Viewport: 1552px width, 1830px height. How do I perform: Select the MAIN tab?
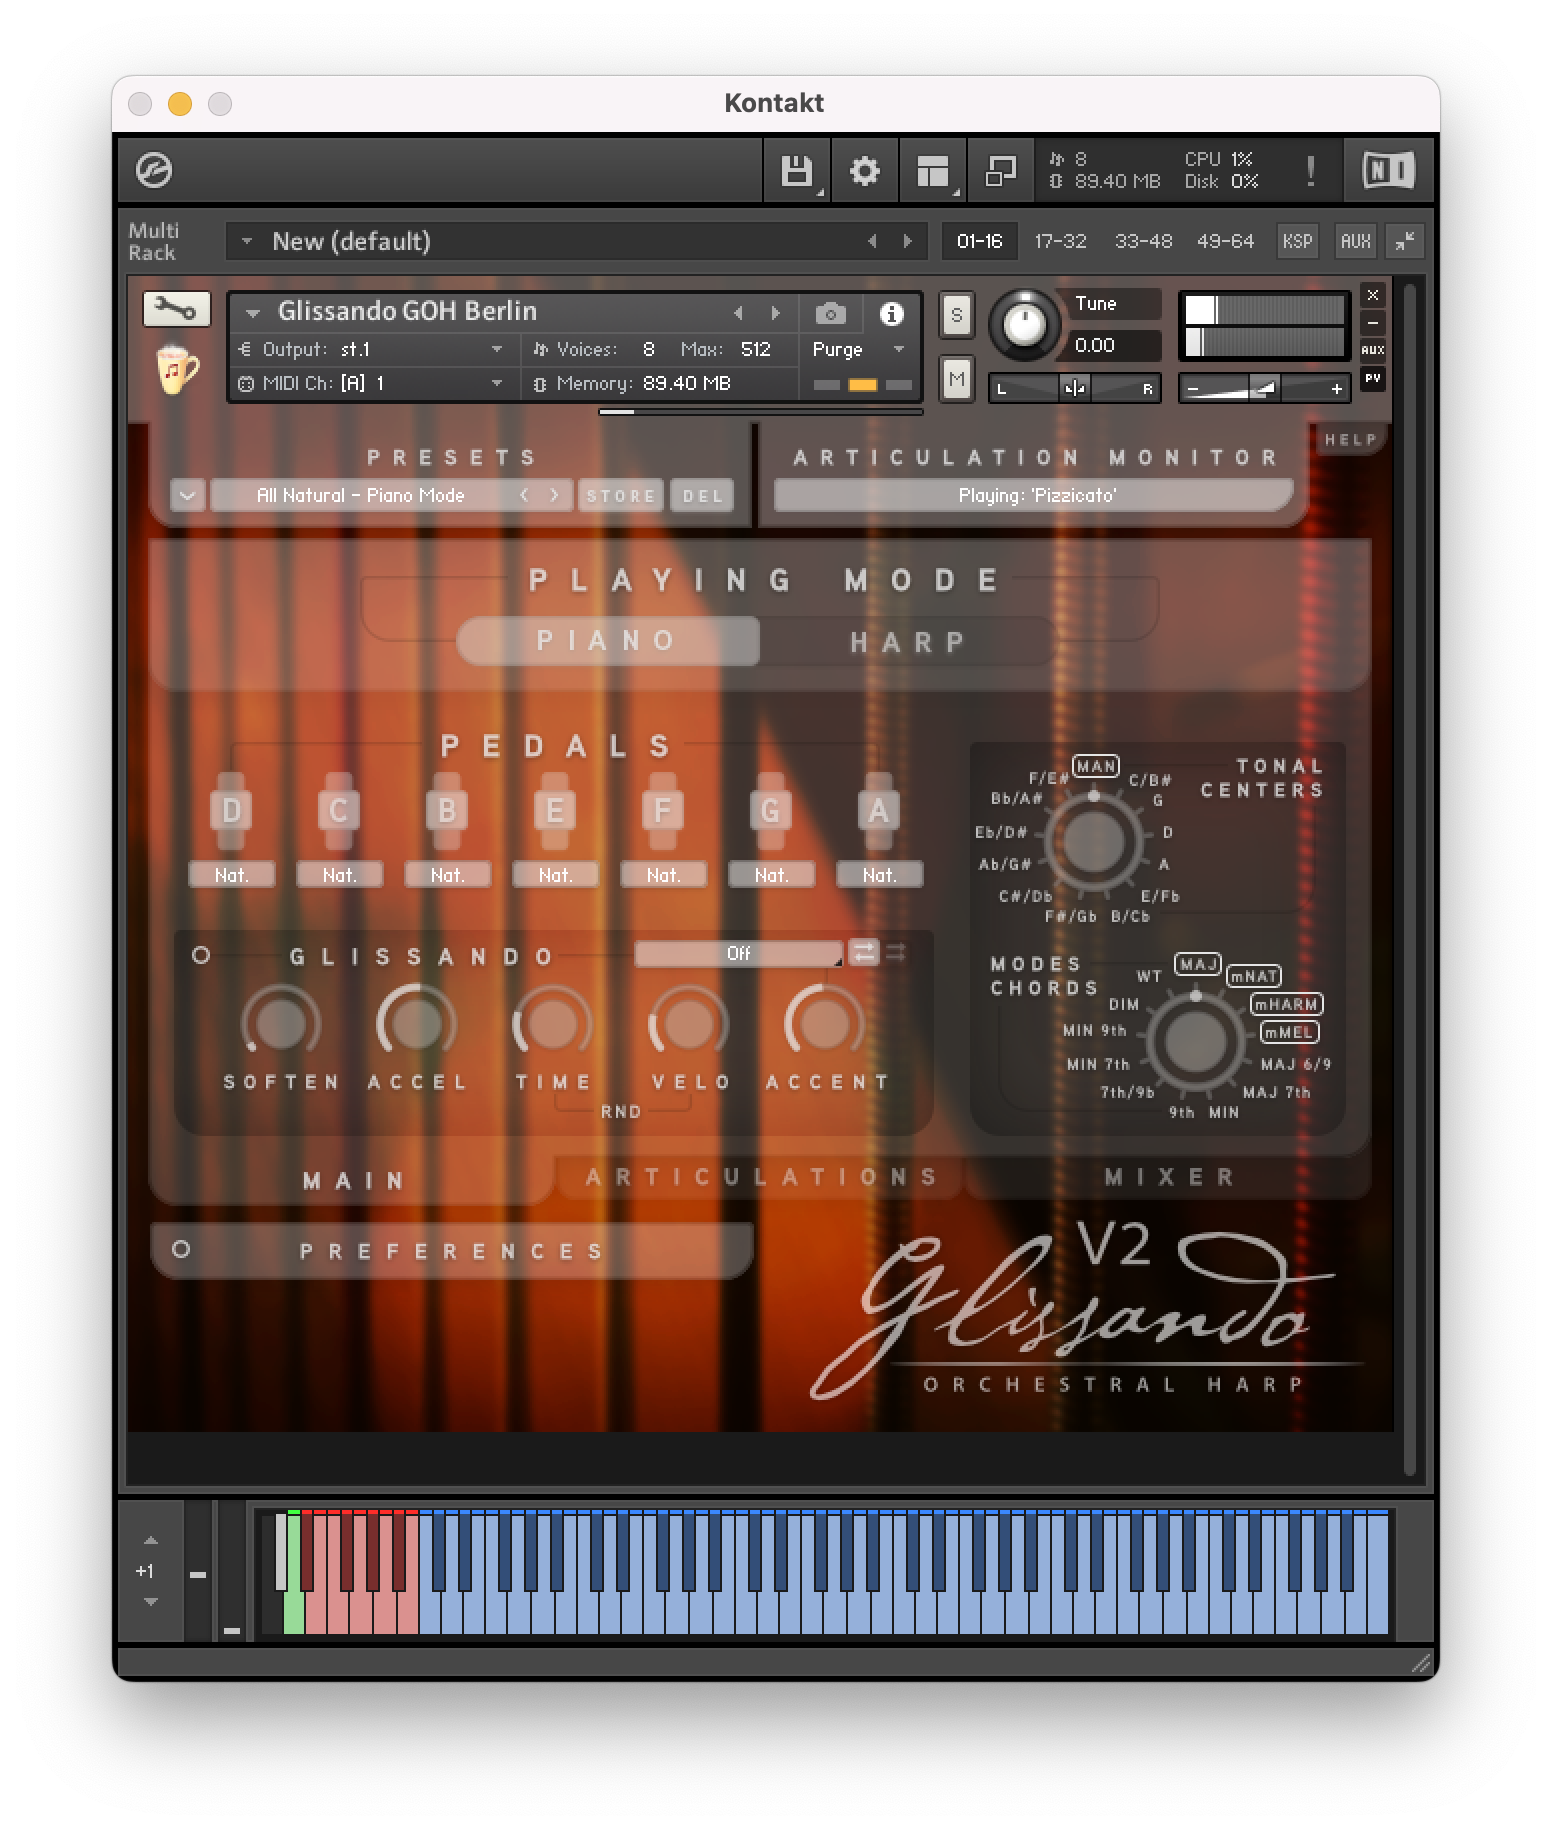pyautogui.click(x=352, y=1181)
